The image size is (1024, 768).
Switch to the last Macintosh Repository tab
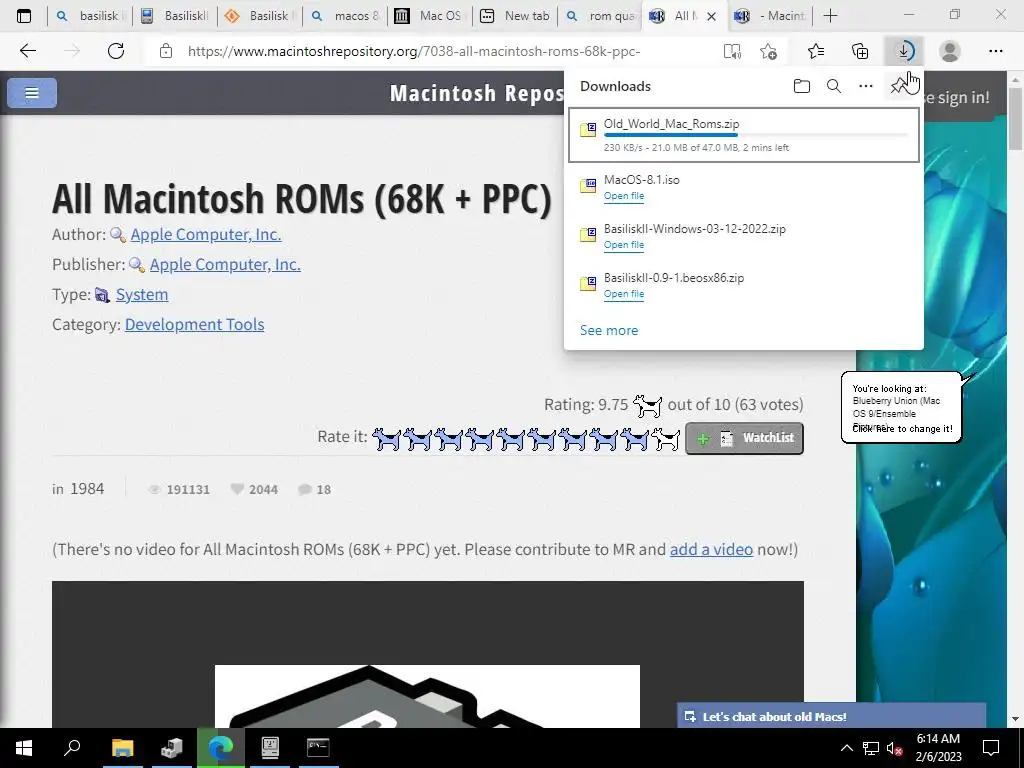[769, 16]
